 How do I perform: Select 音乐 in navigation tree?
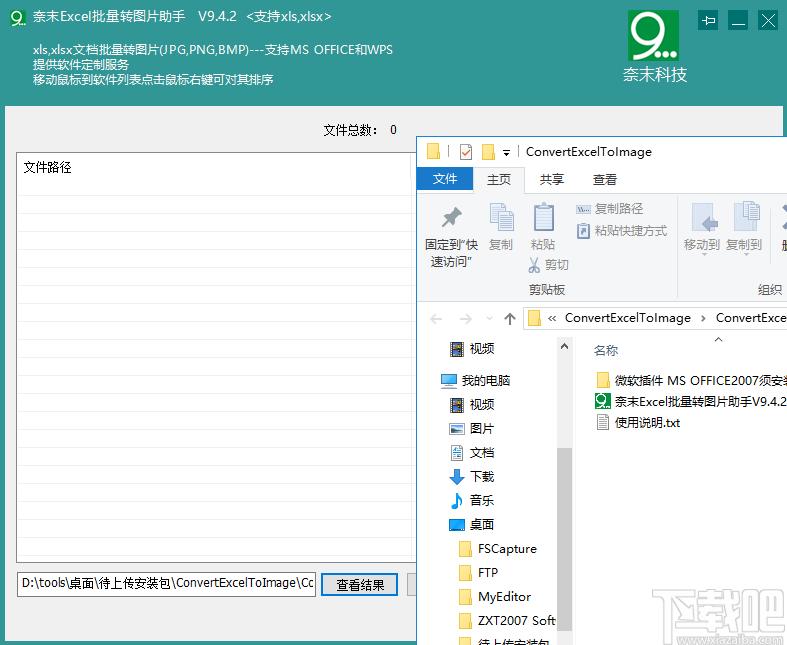472,500
